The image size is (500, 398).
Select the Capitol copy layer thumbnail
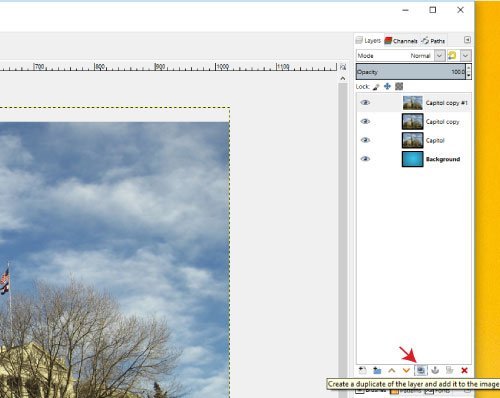(413, 122)
